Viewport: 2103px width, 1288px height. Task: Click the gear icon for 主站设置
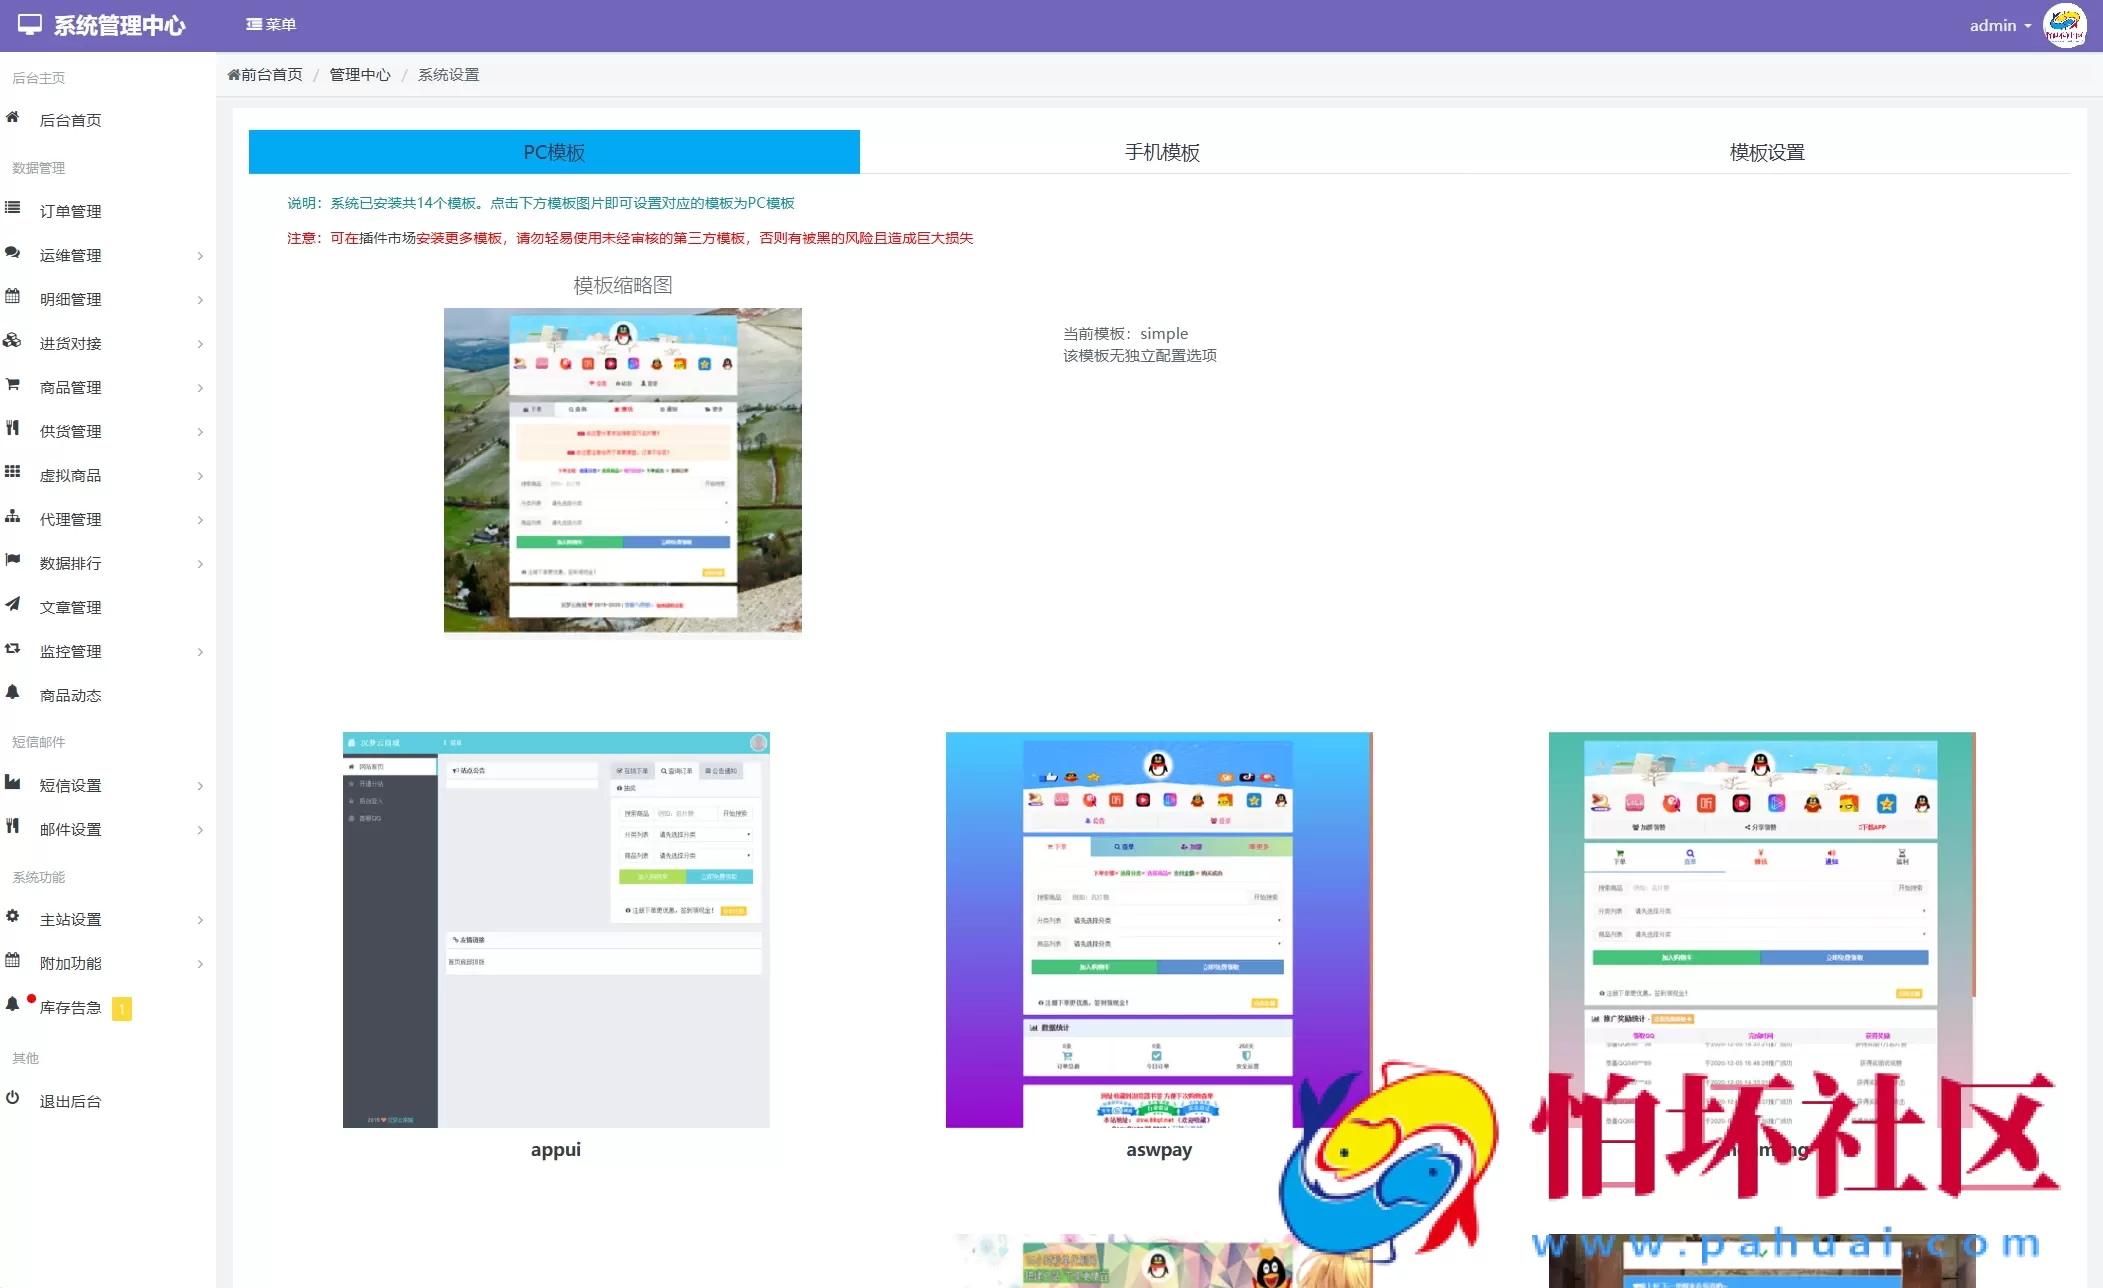pyautogui.click(x=12, y=917)
